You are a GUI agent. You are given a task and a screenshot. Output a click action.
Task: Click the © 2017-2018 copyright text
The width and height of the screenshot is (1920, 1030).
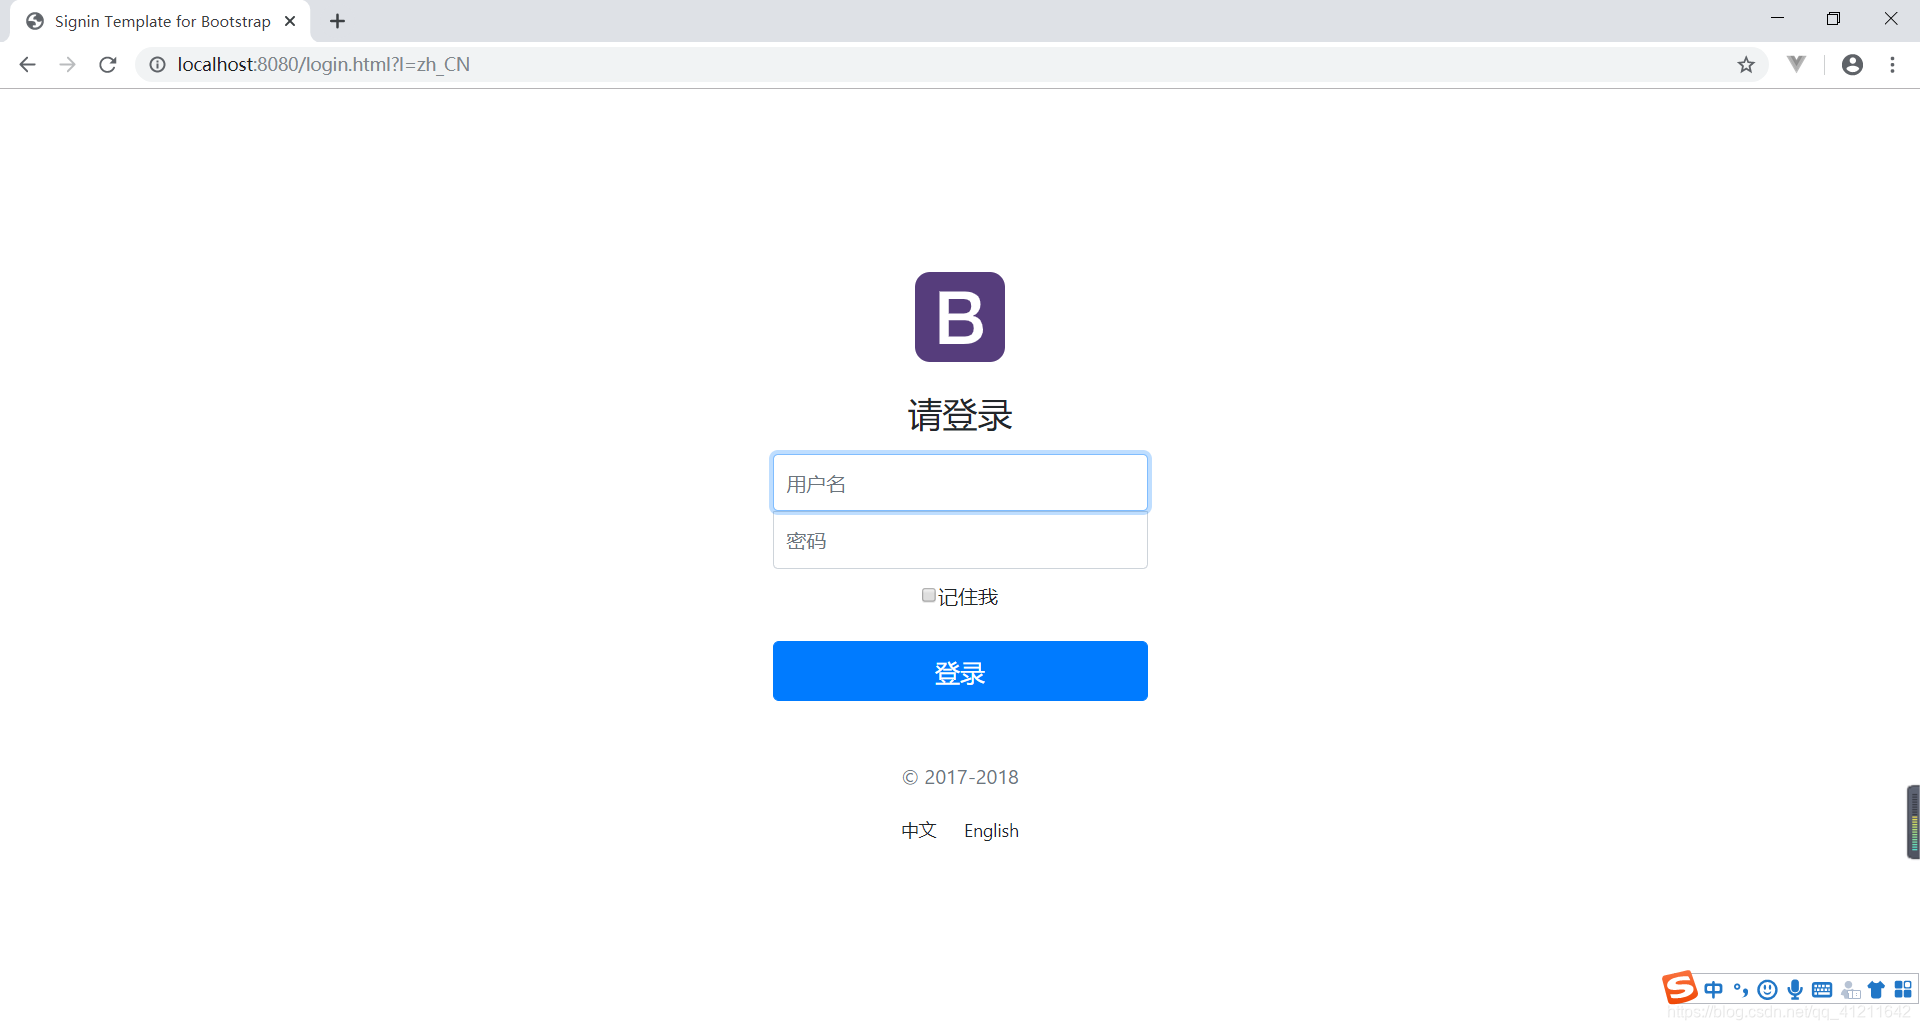(x=960, y=777)
